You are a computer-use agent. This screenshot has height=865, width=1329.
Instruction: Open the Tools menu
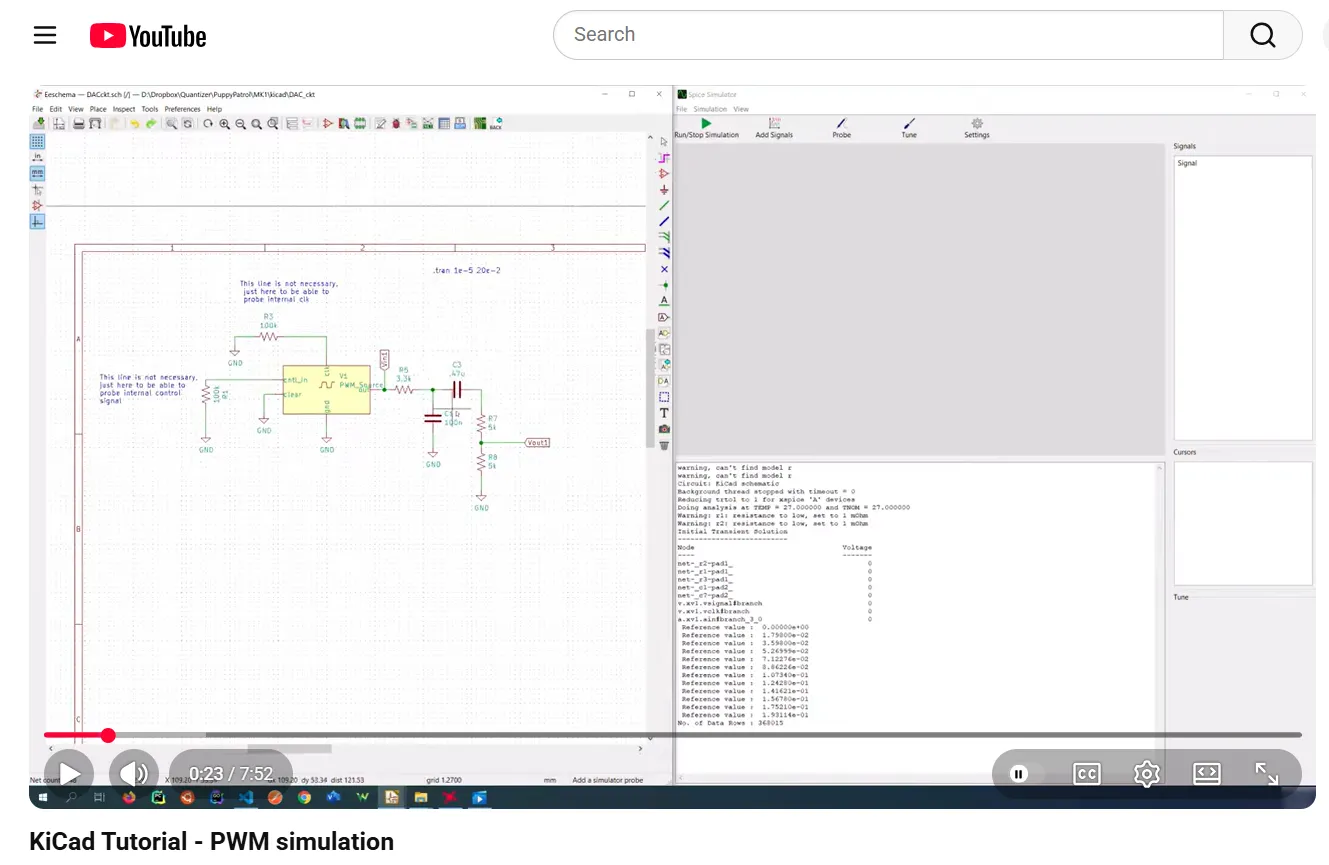click(x=150, y=109)
